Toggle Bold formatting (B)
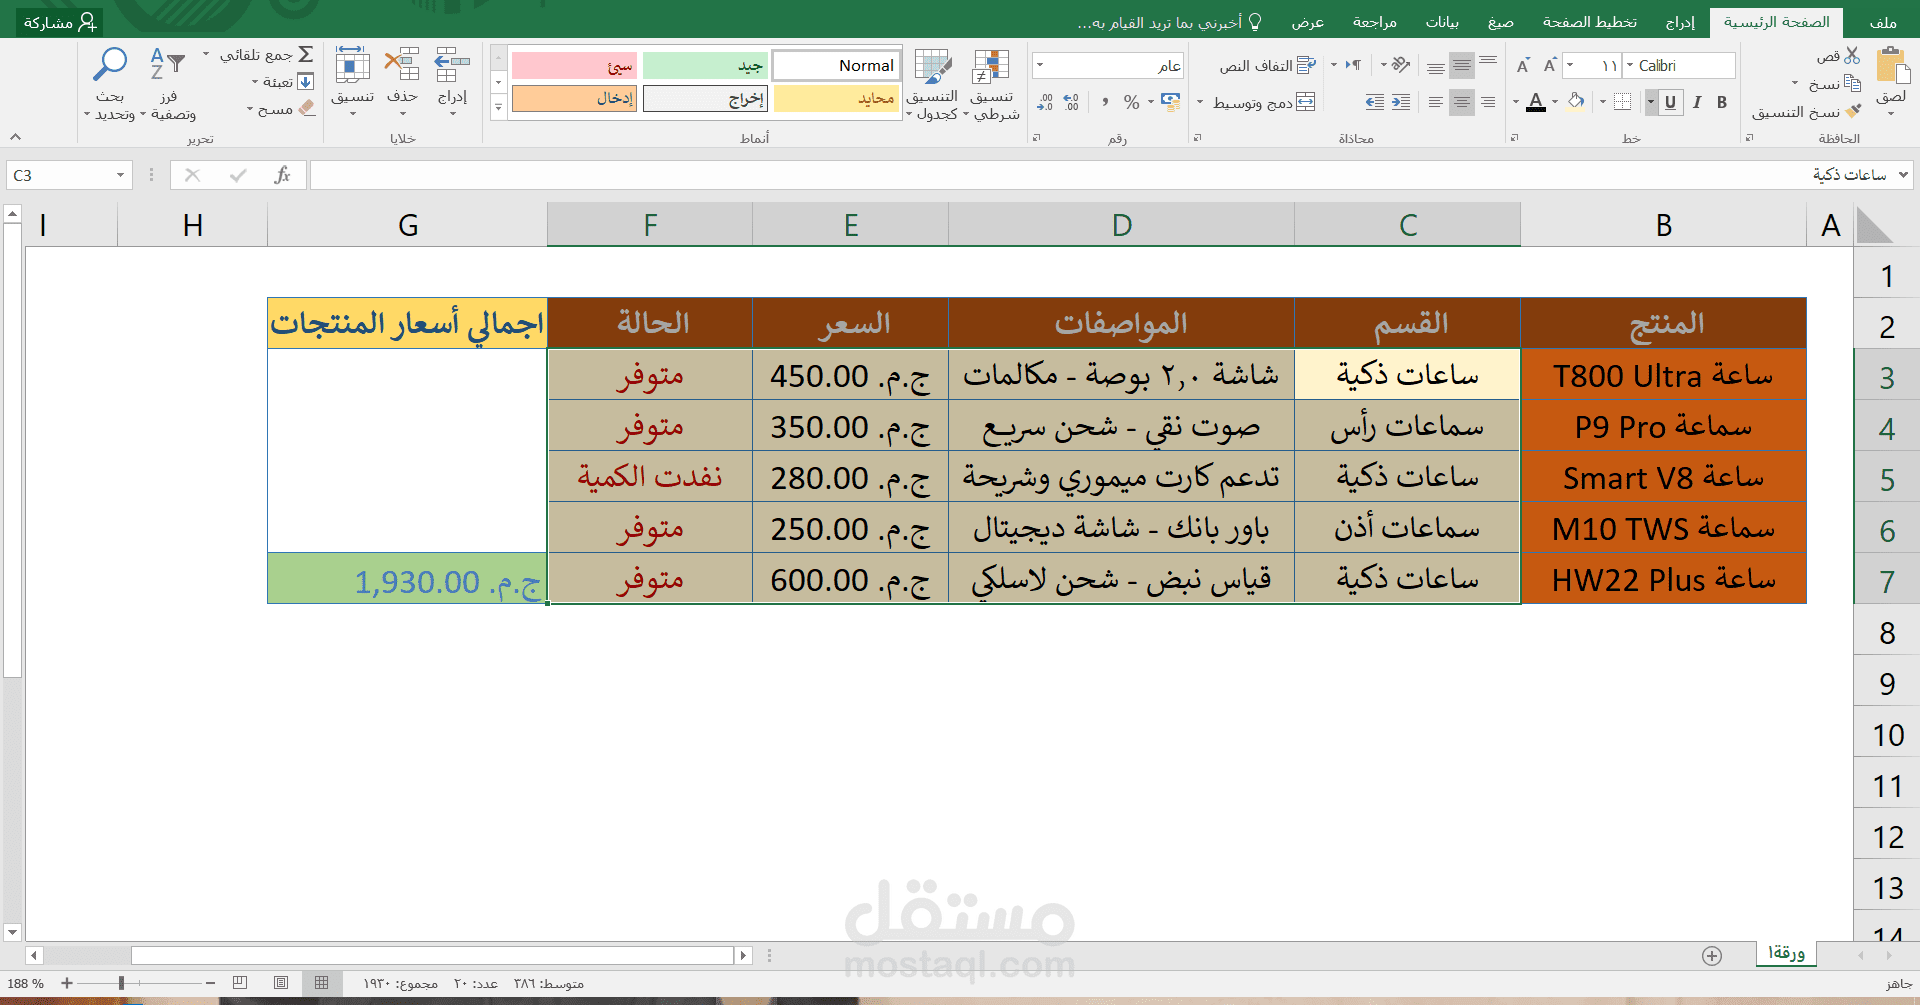This screenshot has width=1920, height=1005. tap(1722, 102)
